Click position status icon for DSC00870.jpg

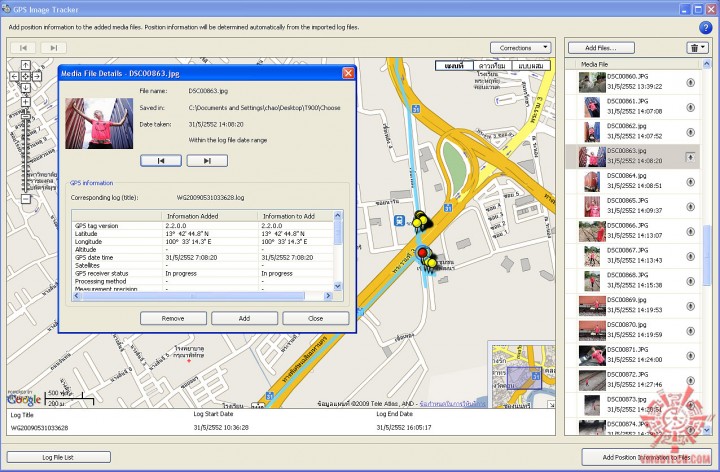tap(690, 331)
